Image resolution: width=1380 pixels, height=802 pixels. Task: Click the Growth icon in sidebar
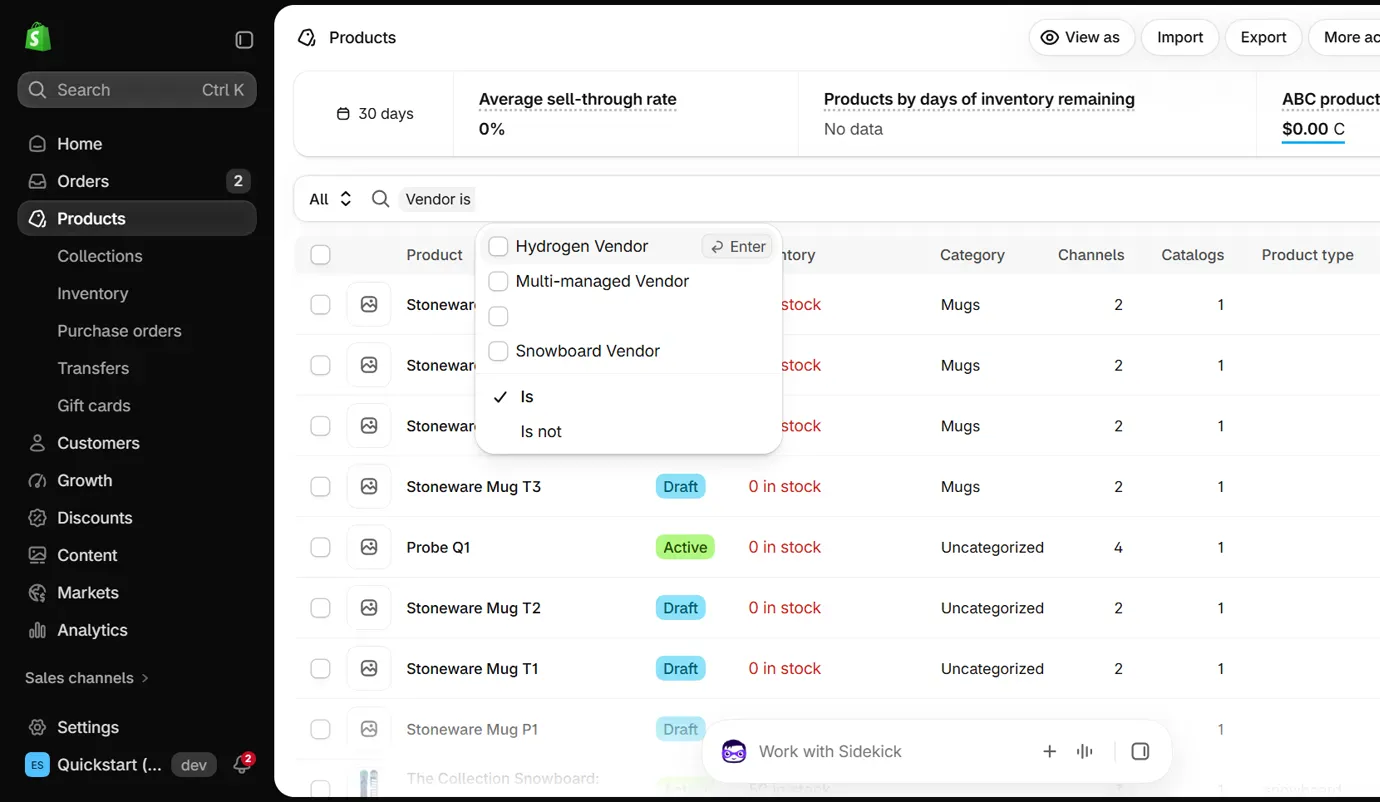[37, 481]
